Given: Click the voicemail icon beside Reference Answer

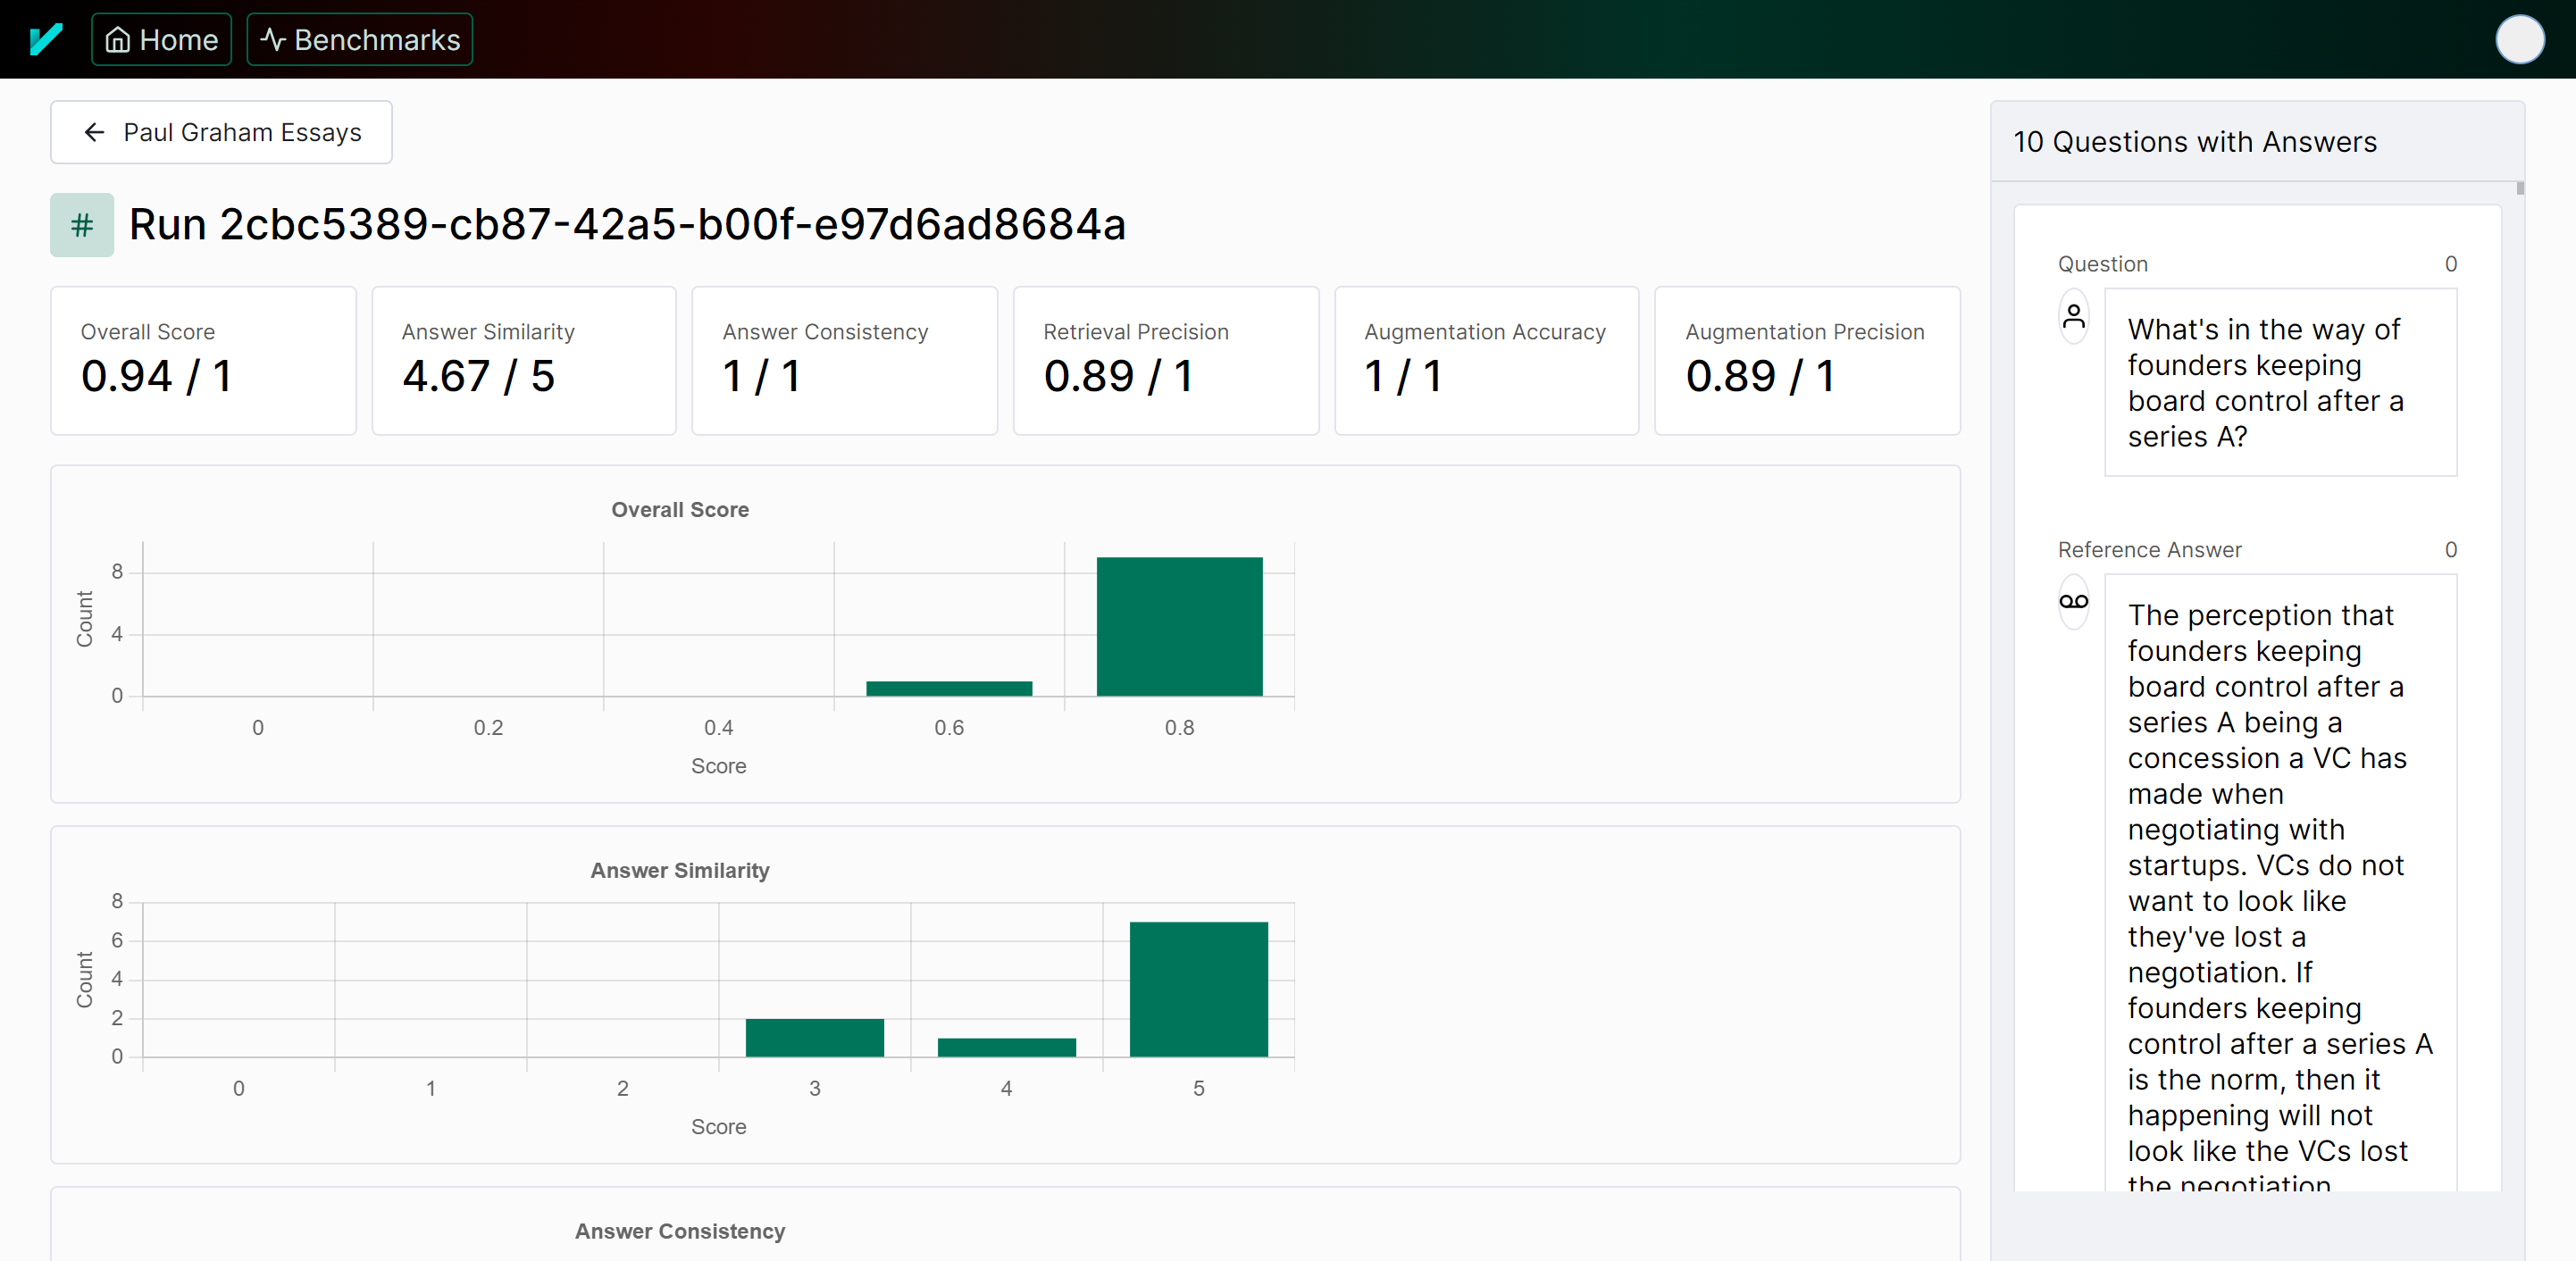Looking at the screenshot, I should tap(2074, 602).
